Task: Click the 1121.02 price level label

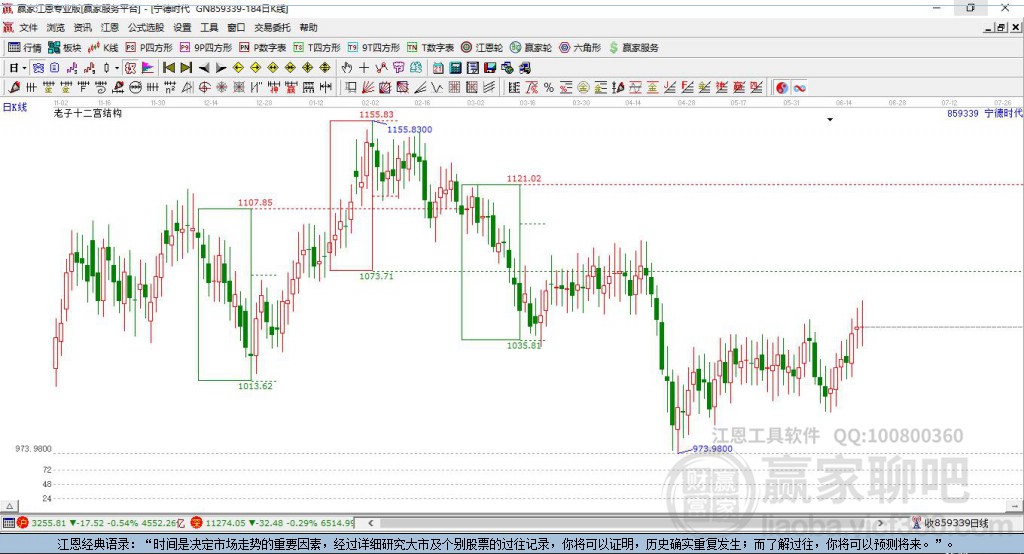Action: click(524, 178)
